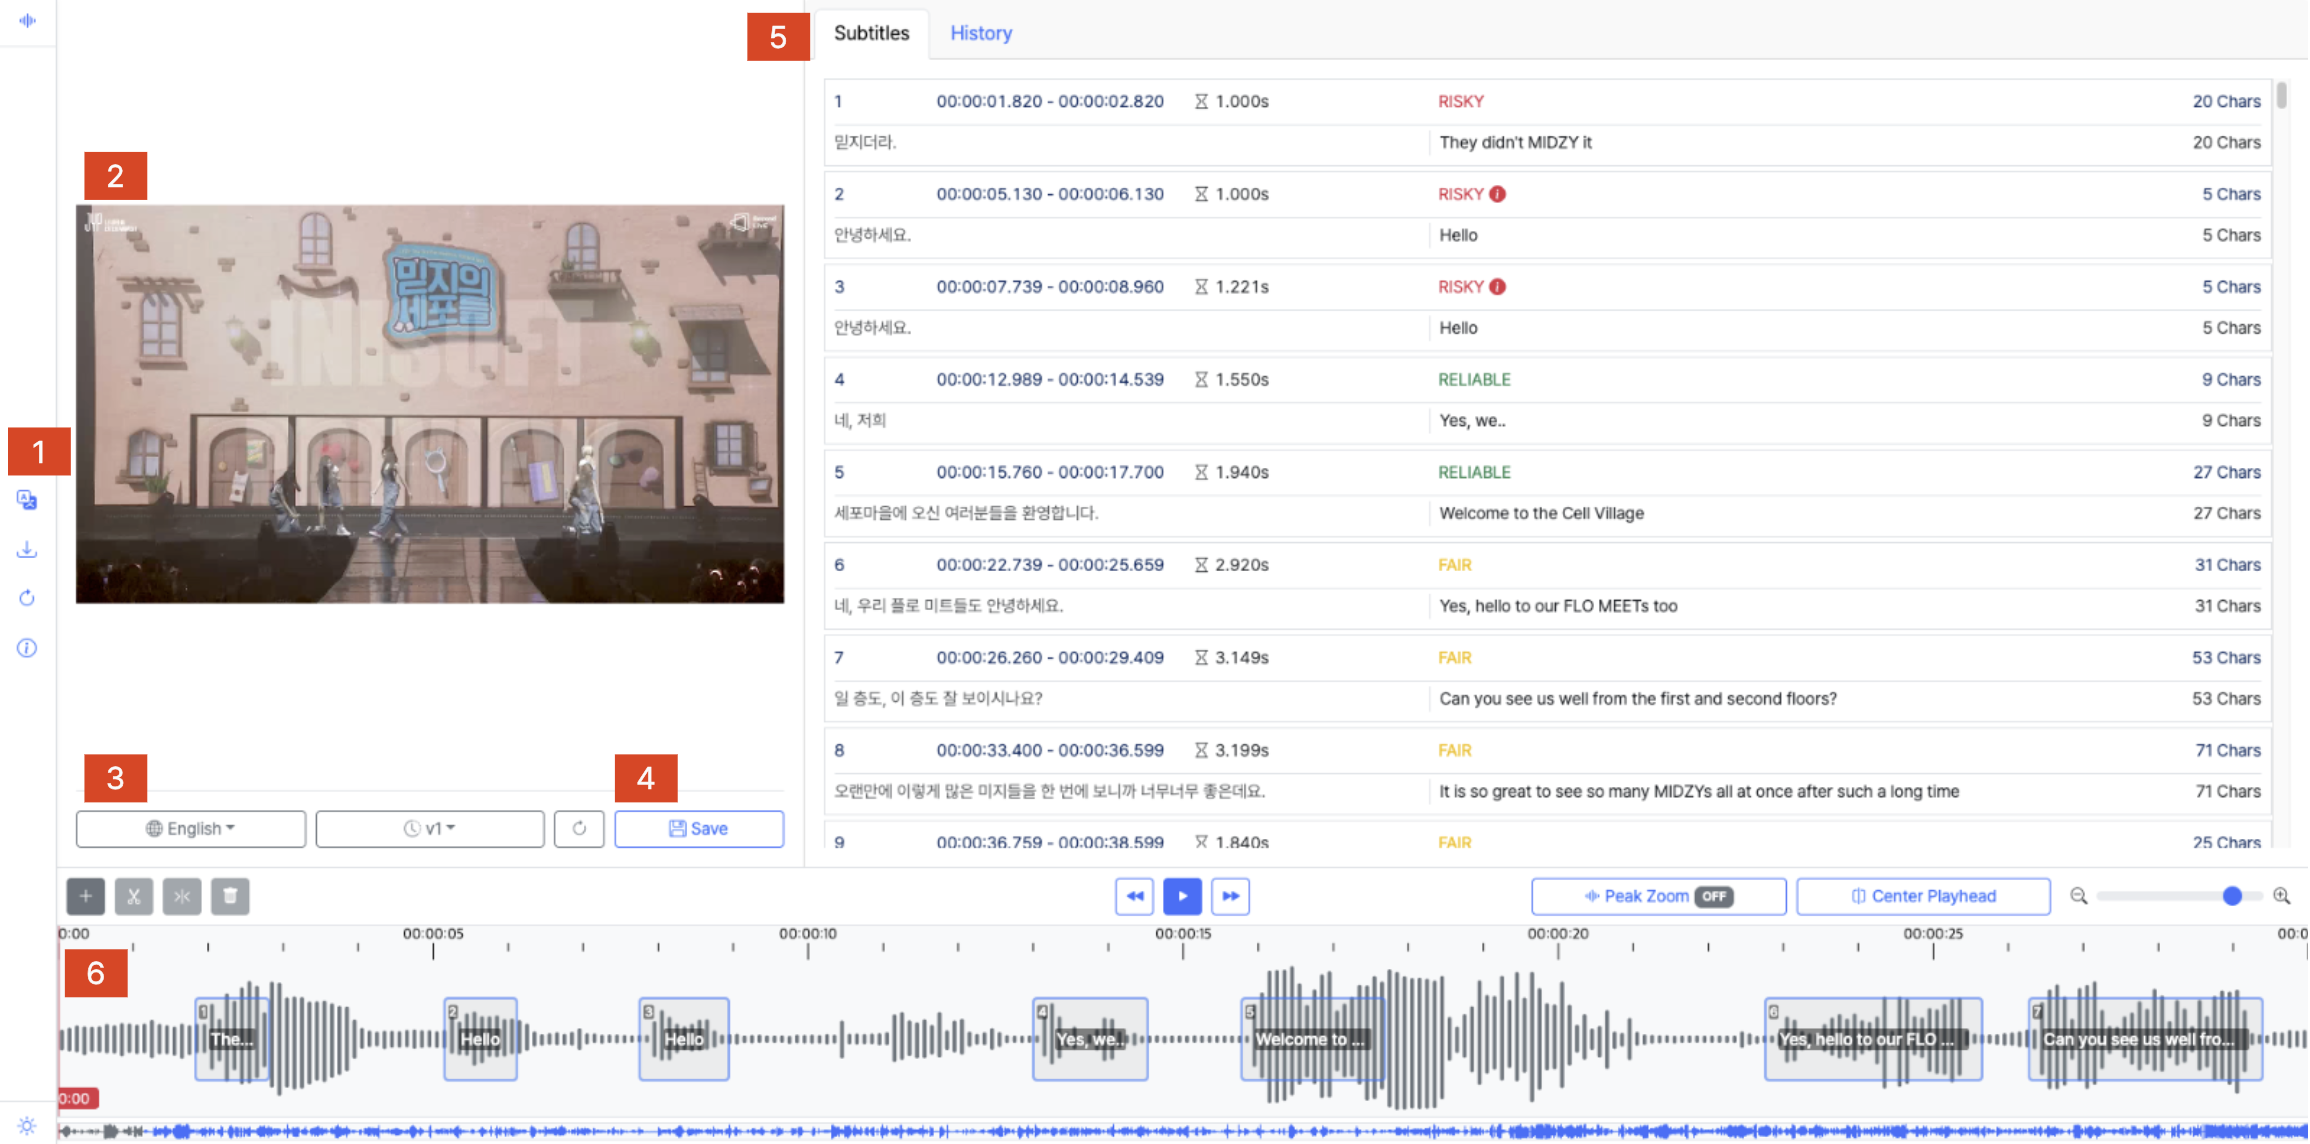
Task: Open the v1 version dropdown
Action: click(430, 828)
